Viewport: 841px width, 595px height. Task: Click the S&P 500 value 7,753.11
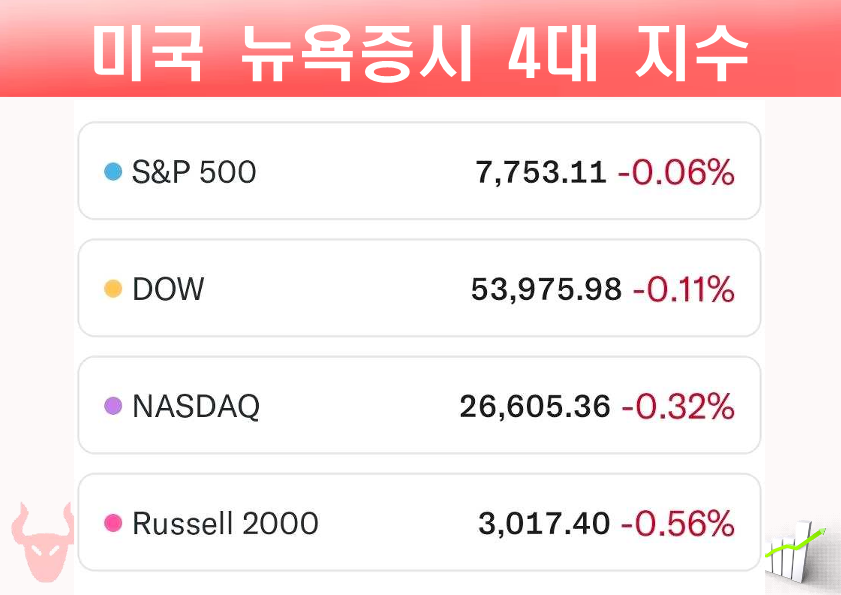541,172
